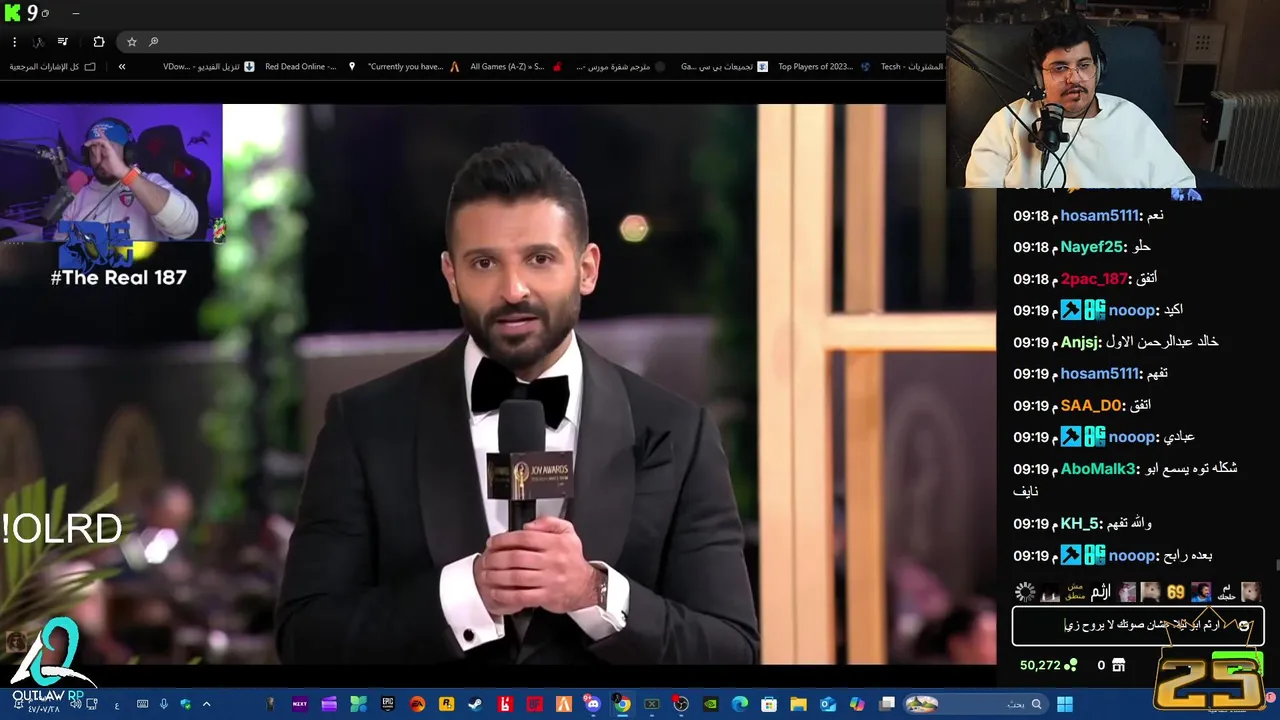This screenshot has height=720, width=1280.
Task: Open the Xbox app from the taskbar
Action: 651,705
